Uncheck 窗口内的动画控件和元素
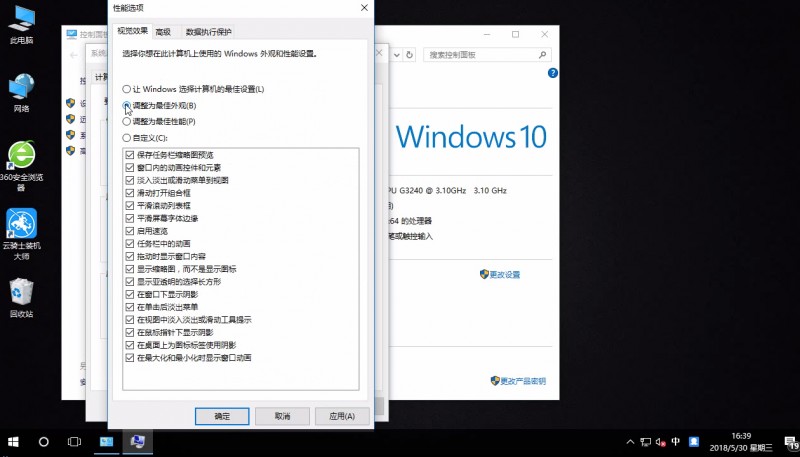Viewport: 800px width, 457px height. (130, 167)
